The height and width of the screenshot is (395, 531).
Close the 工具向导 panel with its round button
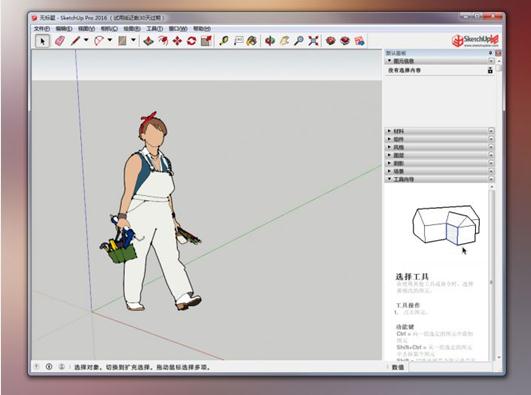pos(491,179)
